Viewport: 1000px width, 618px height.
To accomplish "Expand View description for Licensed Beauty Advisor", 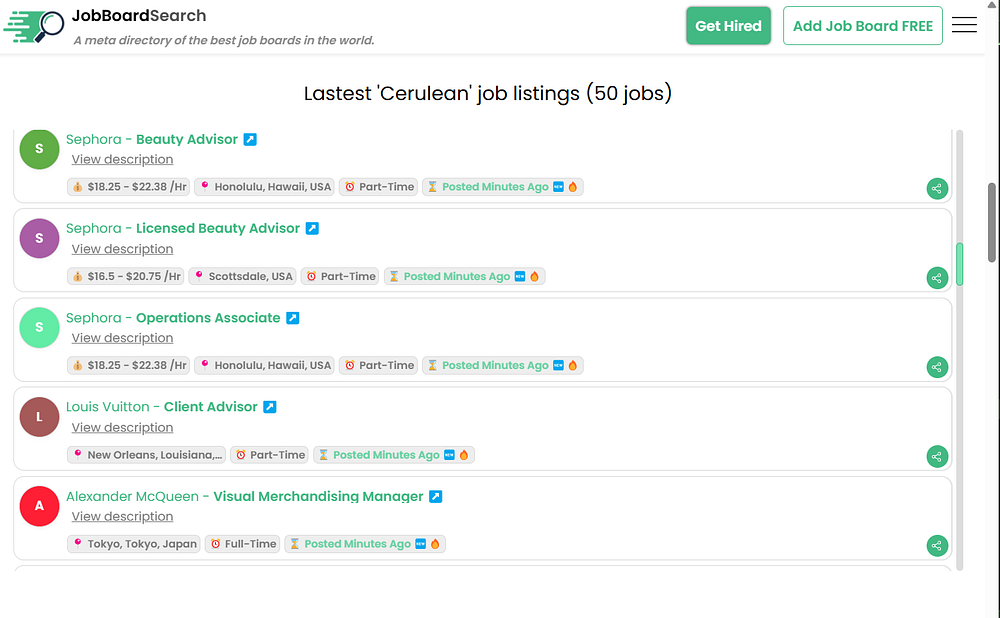I will (x=122, y=249).
